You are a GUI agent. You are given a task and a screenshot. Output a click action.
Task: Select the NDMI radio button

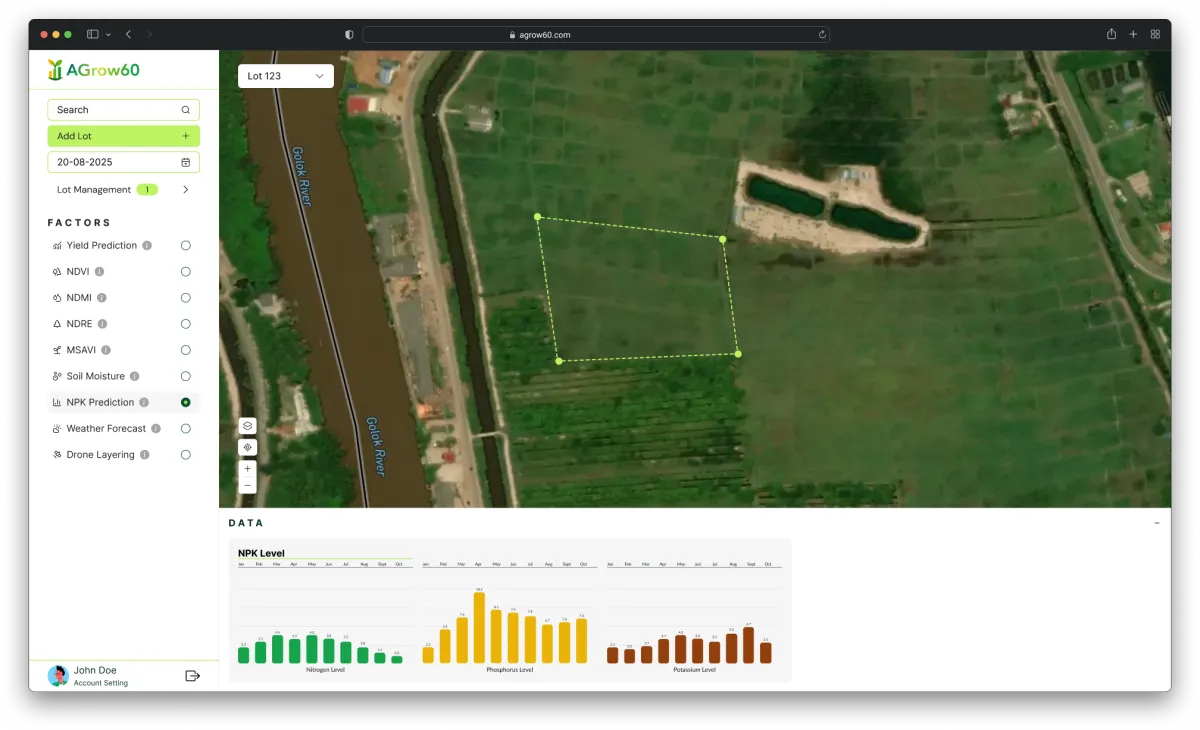coord(185,298)
